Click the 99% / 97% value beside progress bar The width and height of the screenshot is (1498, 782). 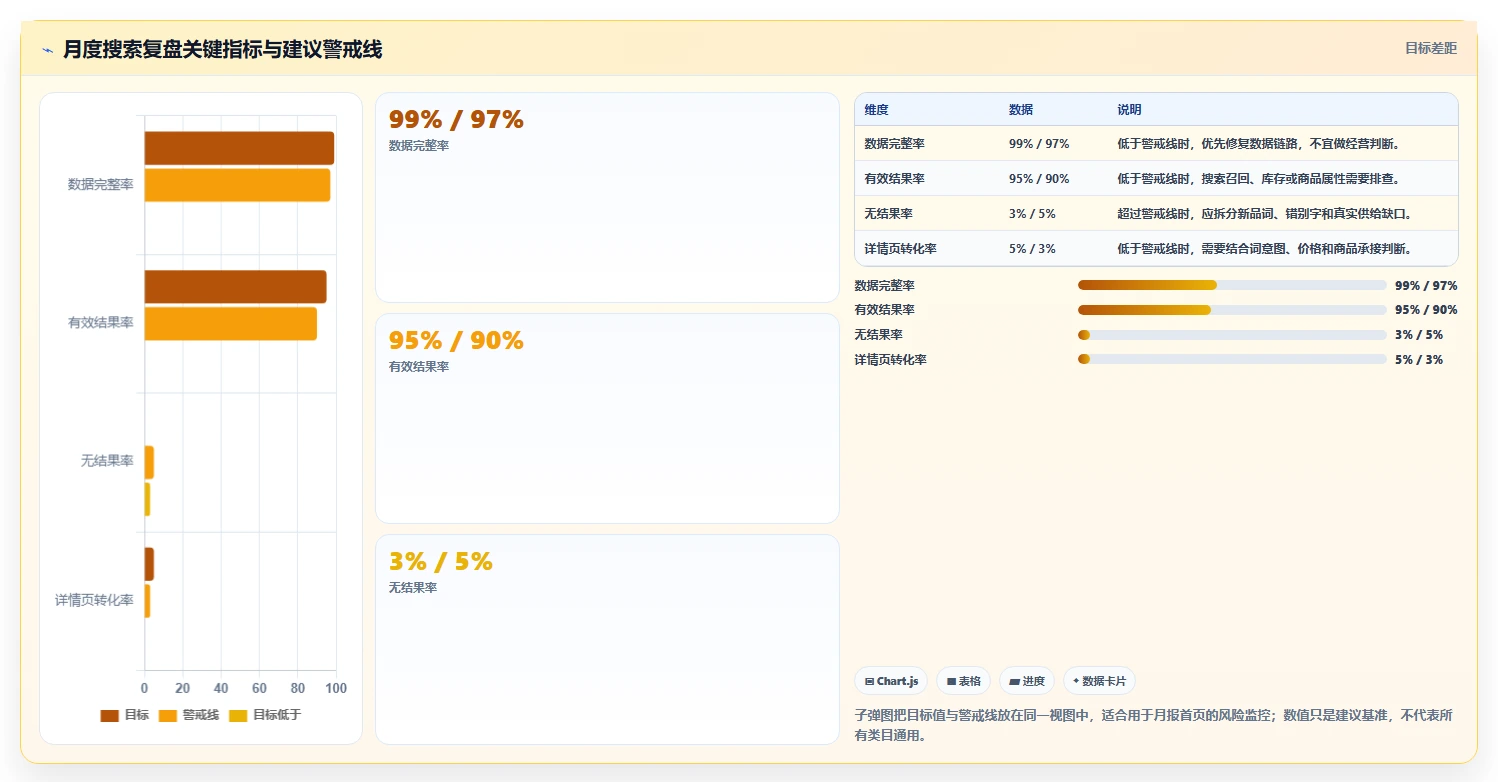(x=1426, y=286)
